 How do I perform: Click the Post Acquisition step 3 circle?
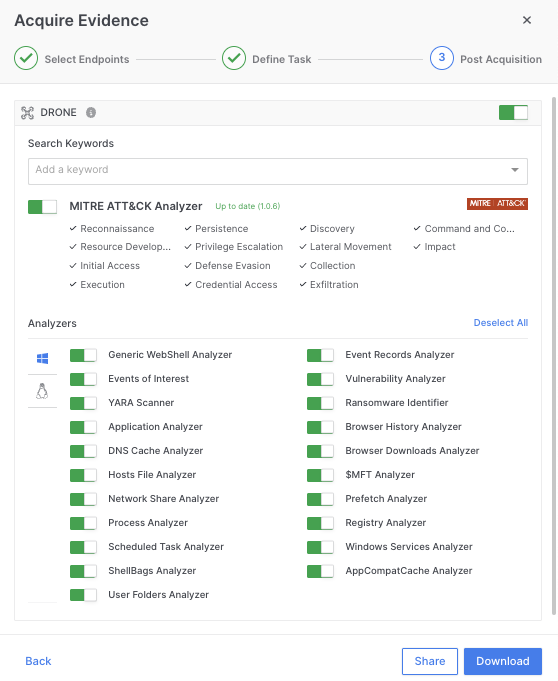click(442, 58)
